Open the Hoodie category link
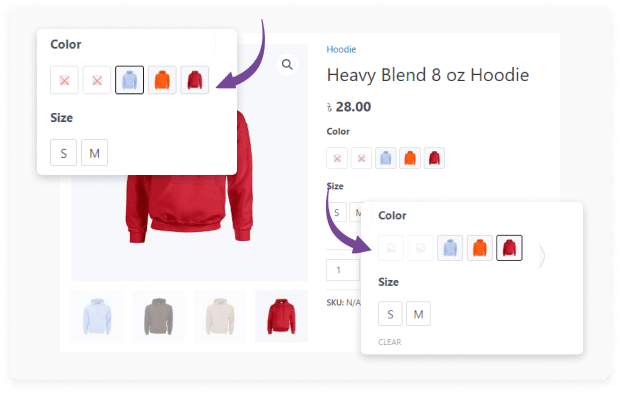The height and width of the screenshot is (393, 620). 341,49
